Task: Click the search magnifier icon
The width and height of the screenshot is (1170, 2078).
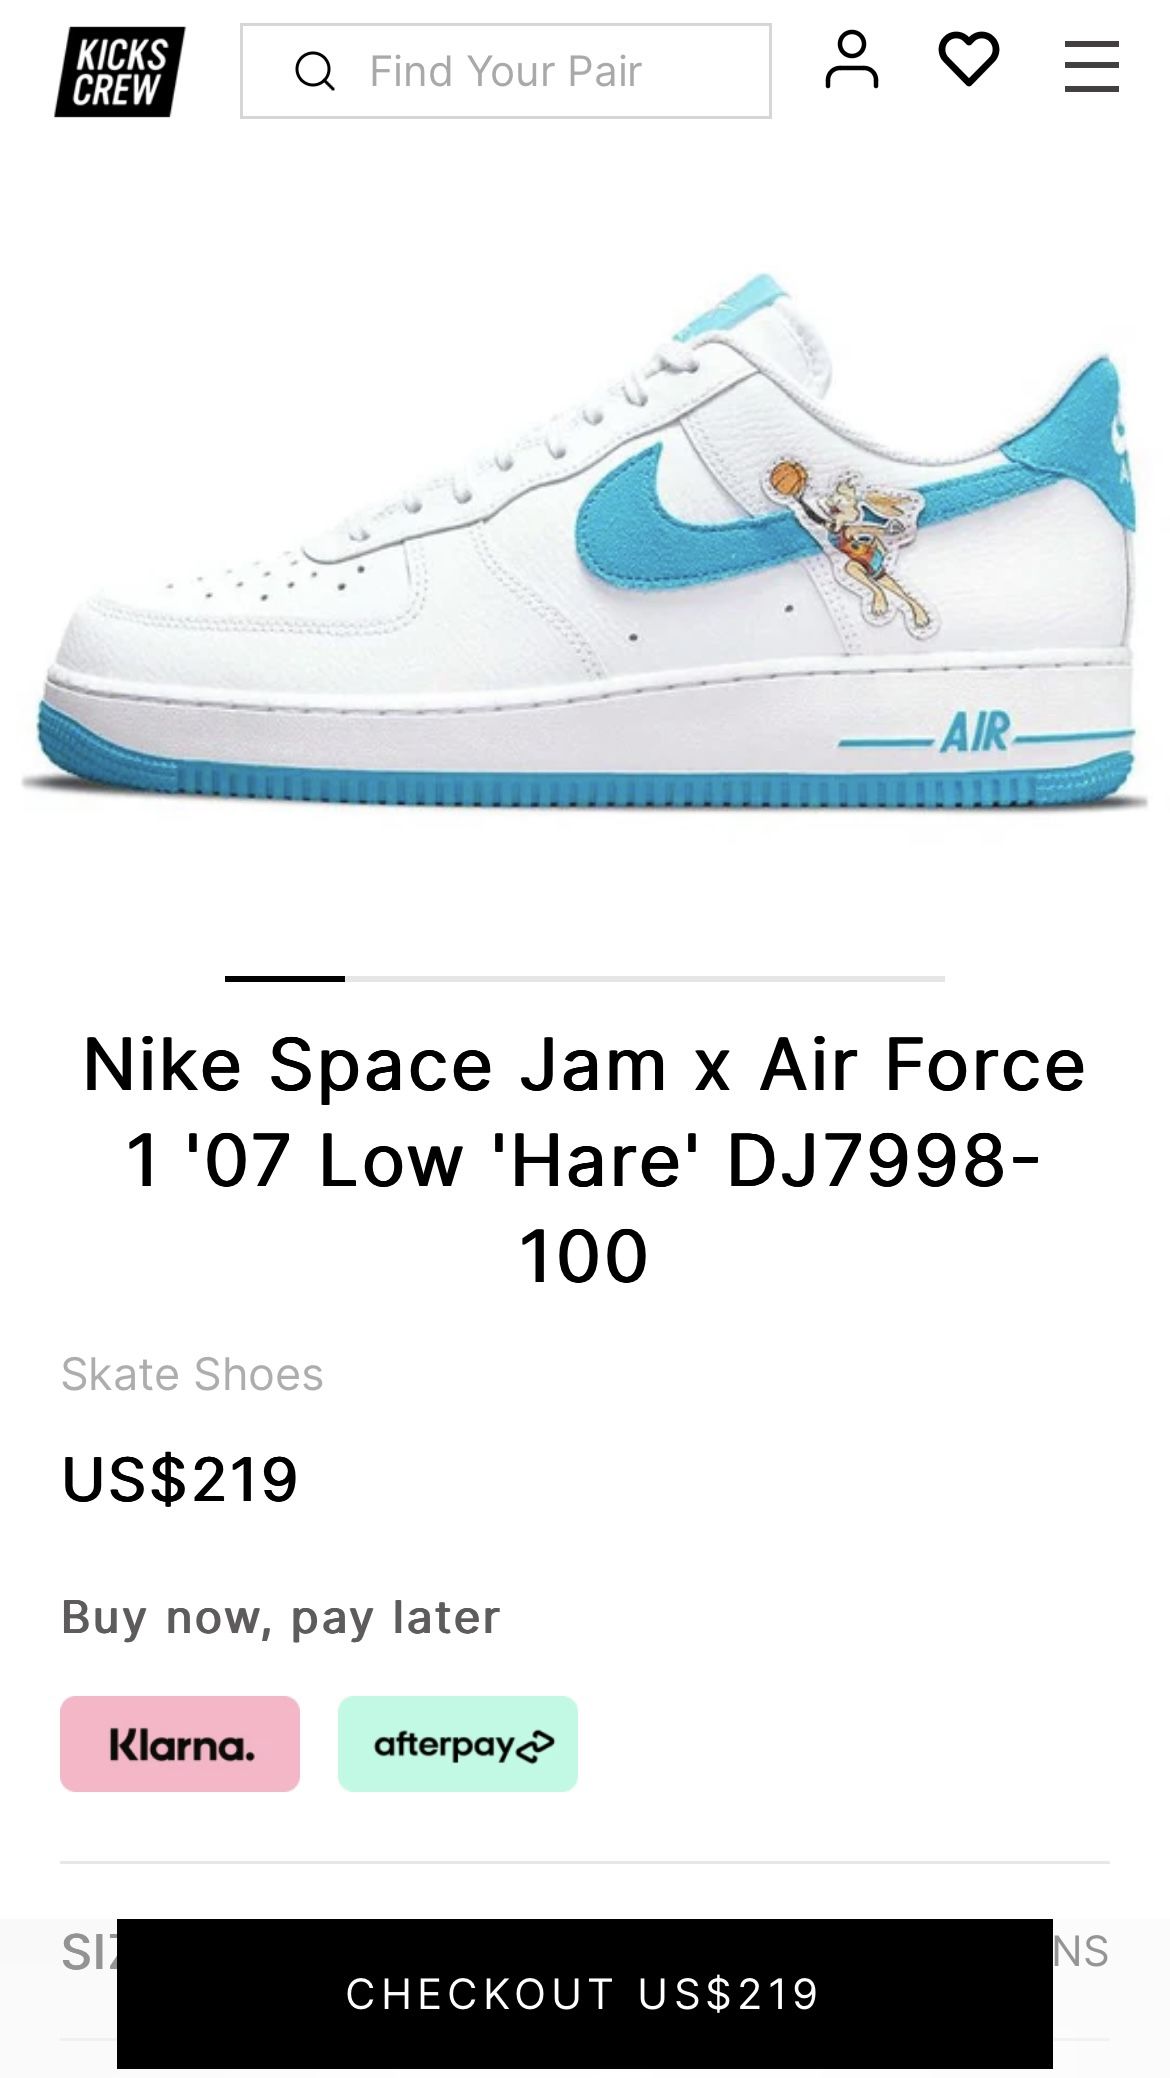Action: pyautogui.click(x=315, y=71)
